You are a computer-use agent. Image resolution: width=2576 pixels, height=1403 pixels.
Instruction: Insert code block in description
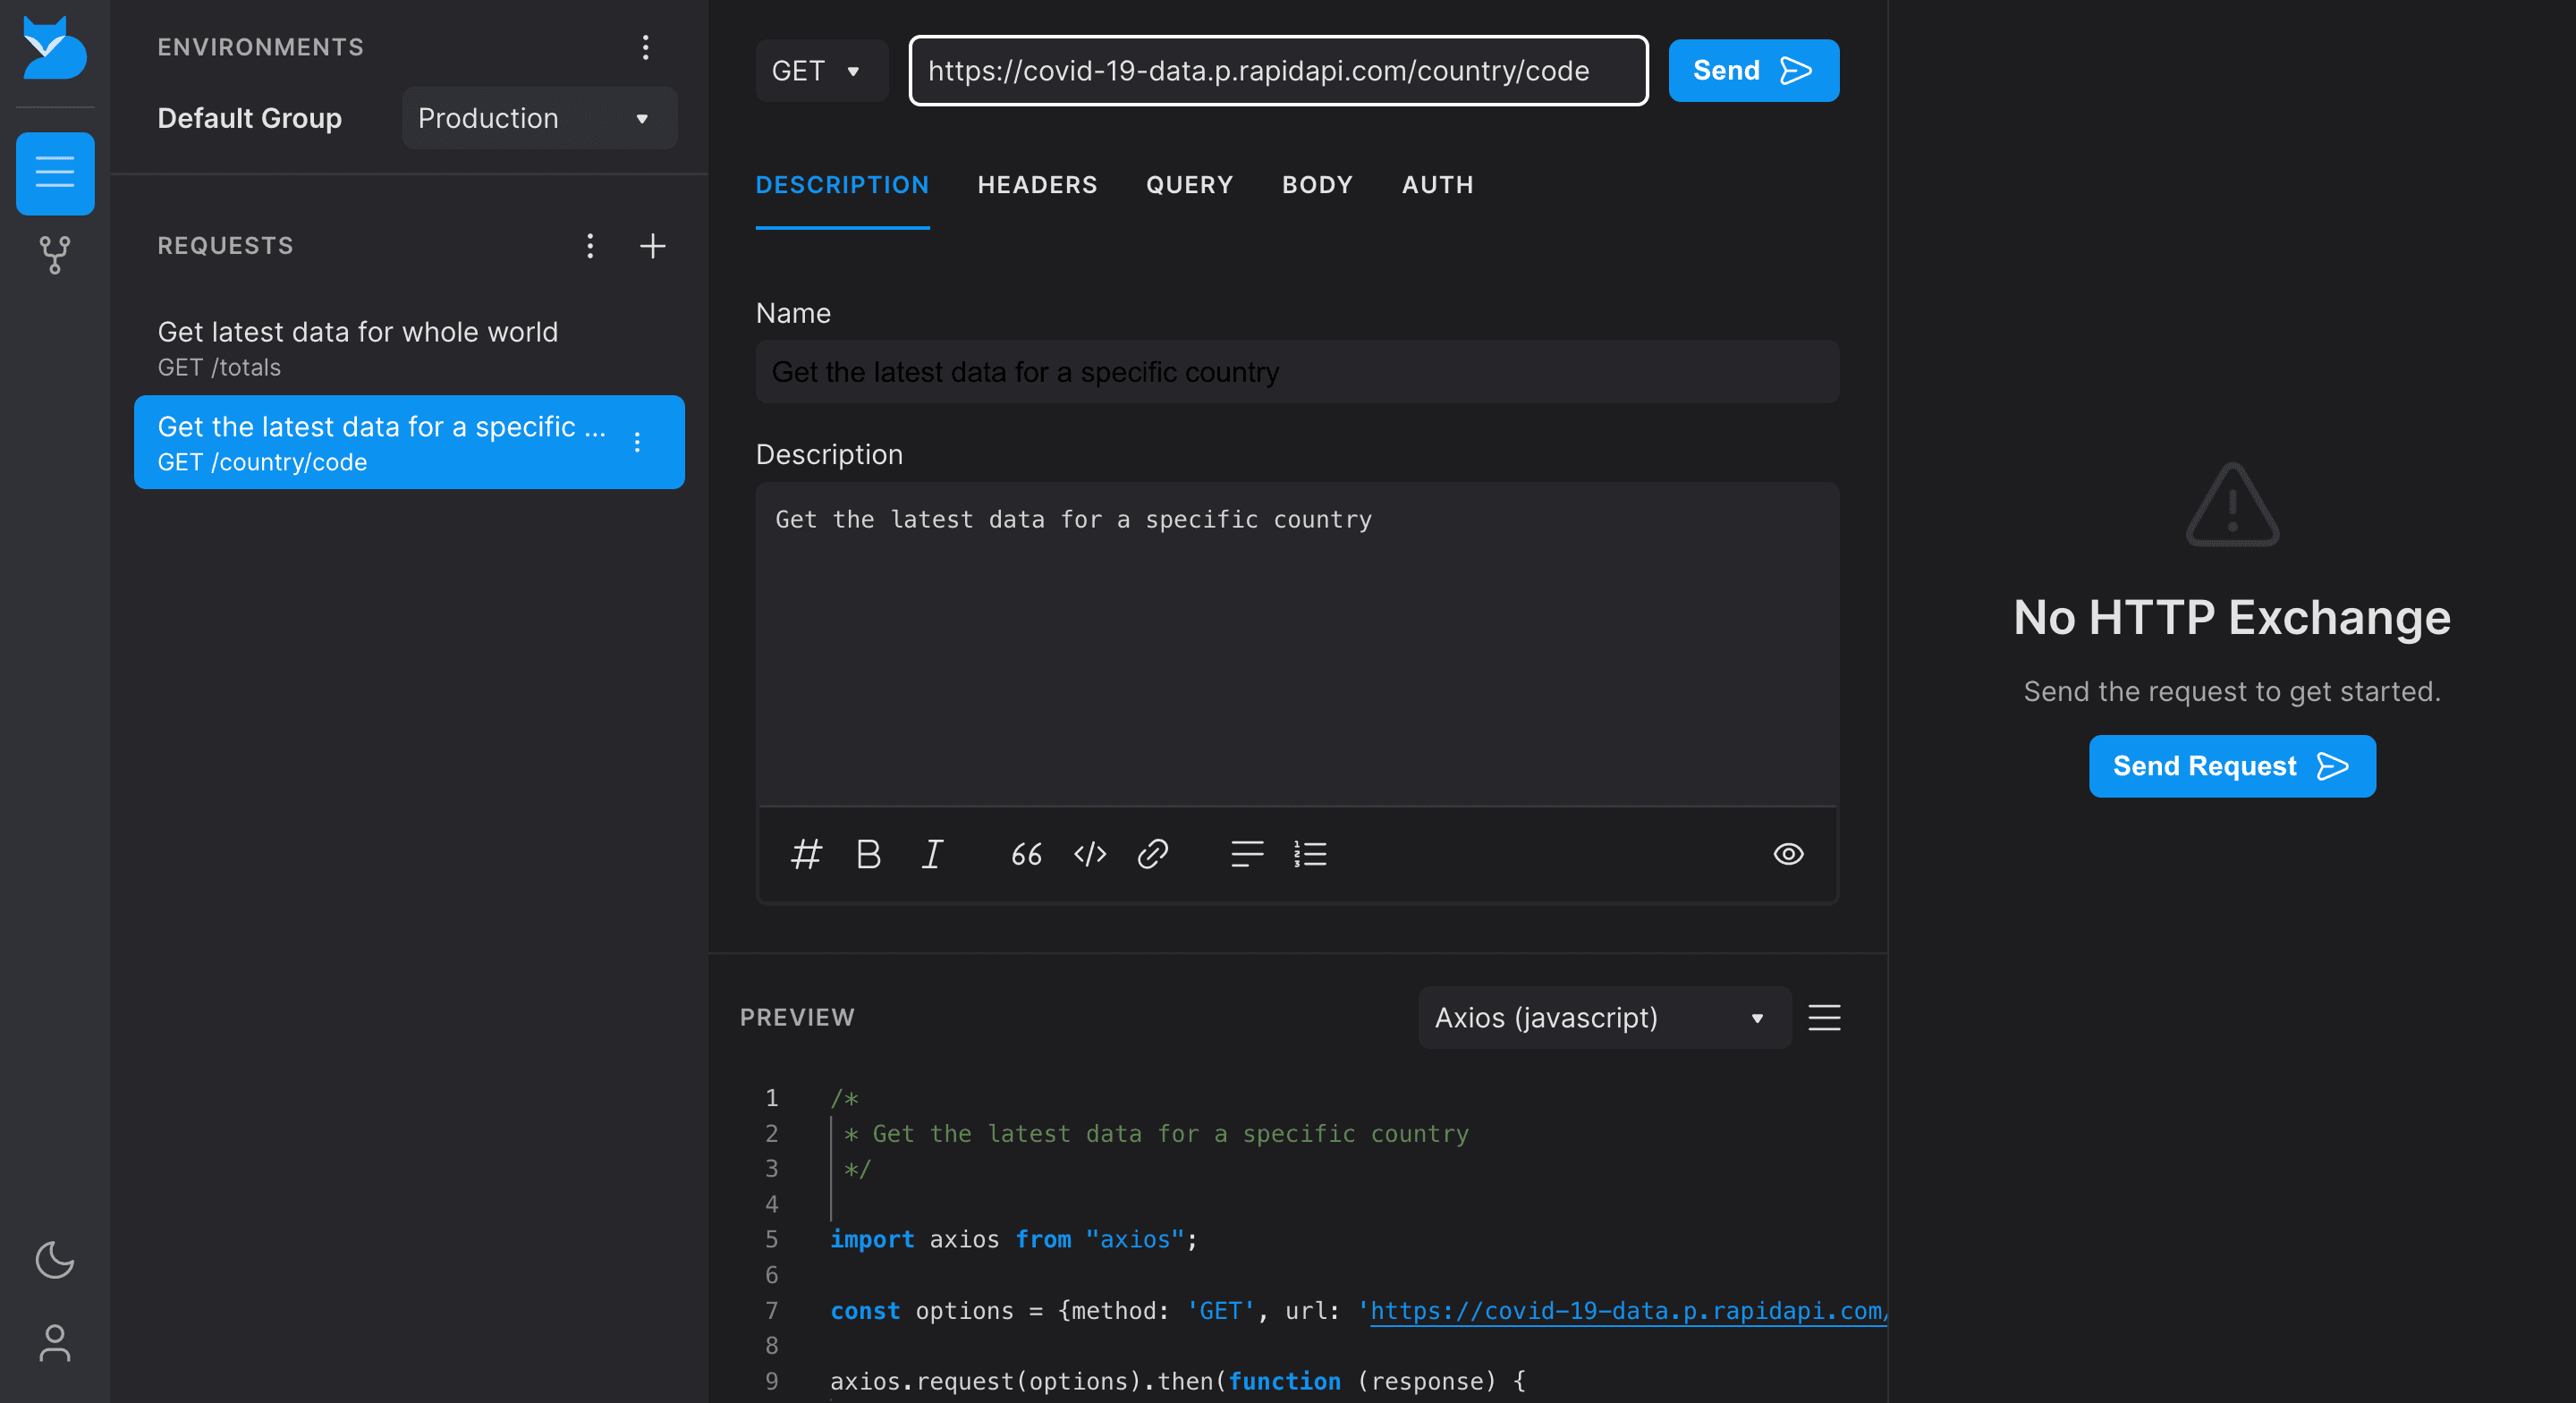tap(1090, 854)
